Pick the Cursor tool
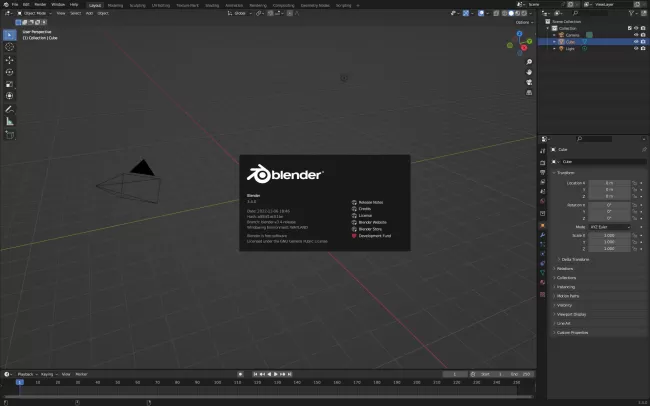The height and width of the screenshot is (406, 650). 10,47
